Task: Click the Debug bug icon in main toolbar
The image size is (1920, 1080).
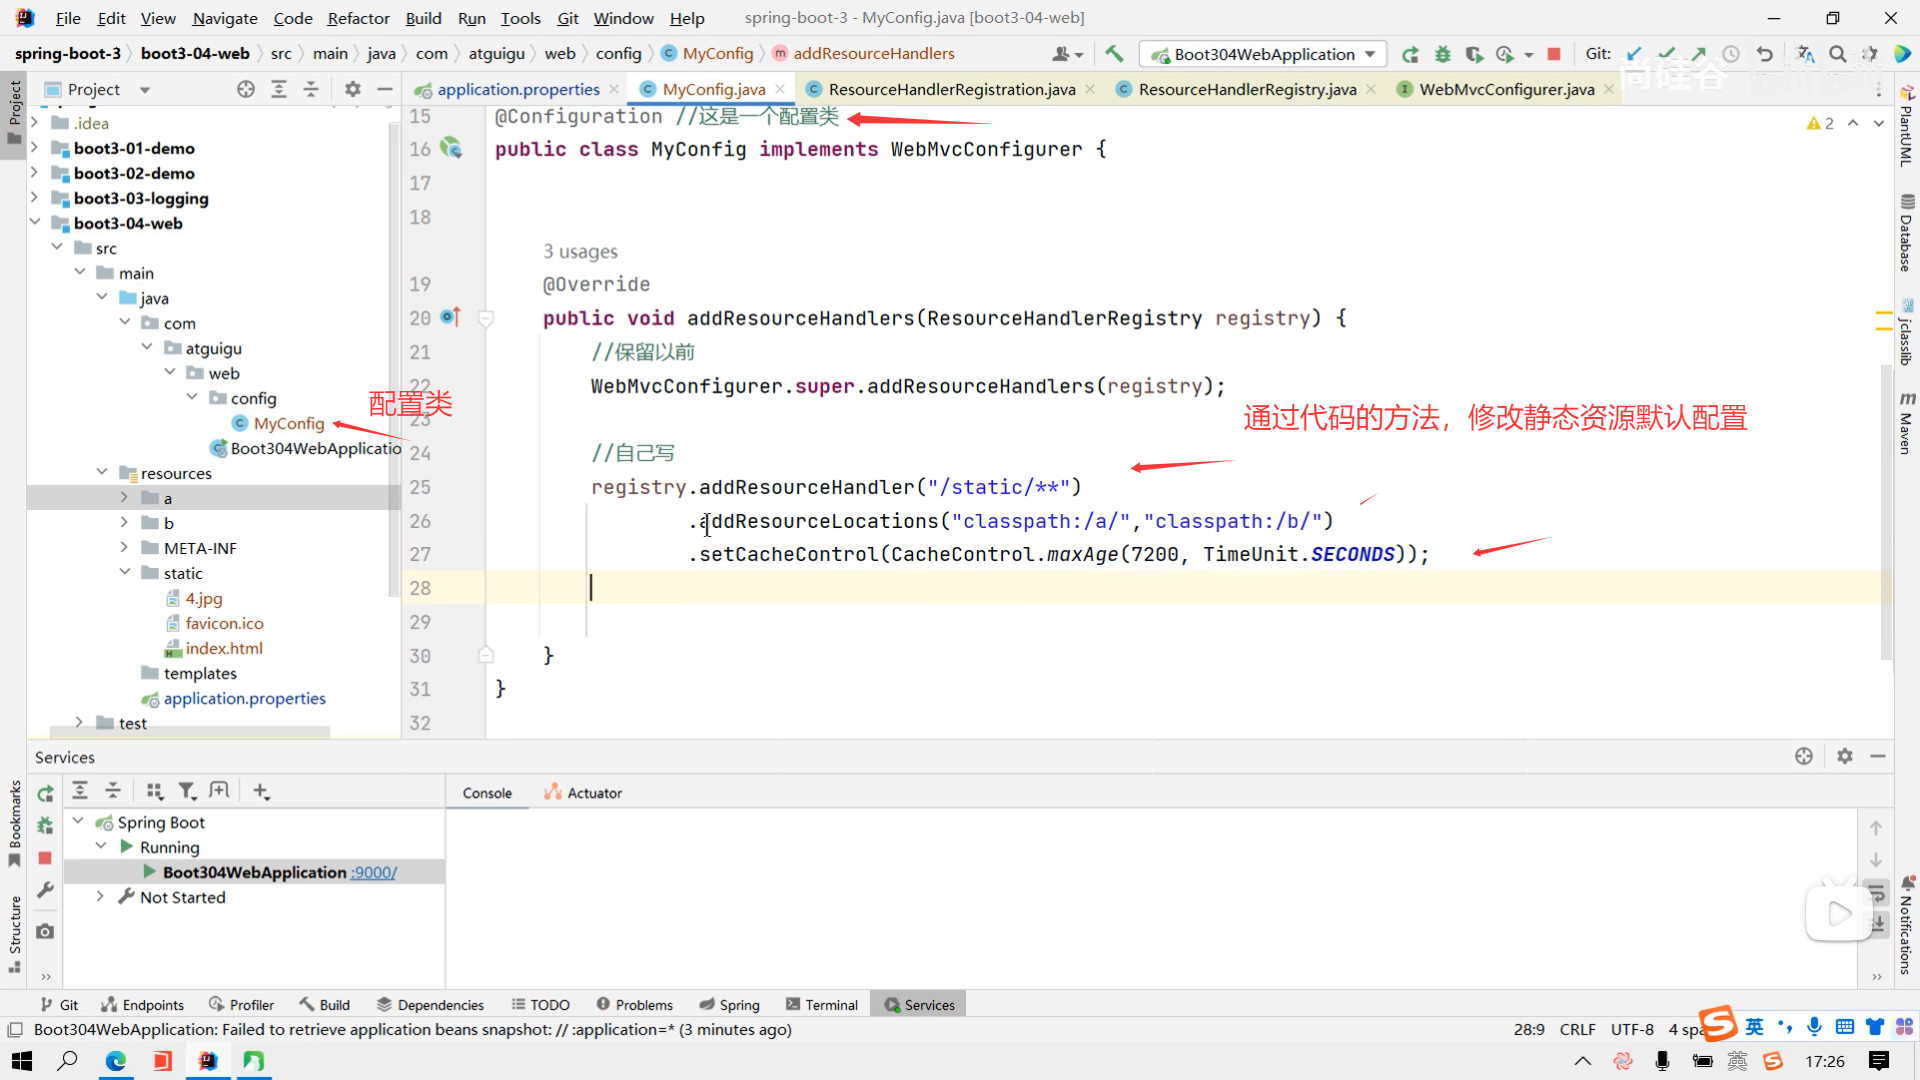Action: click(1442, 54)
